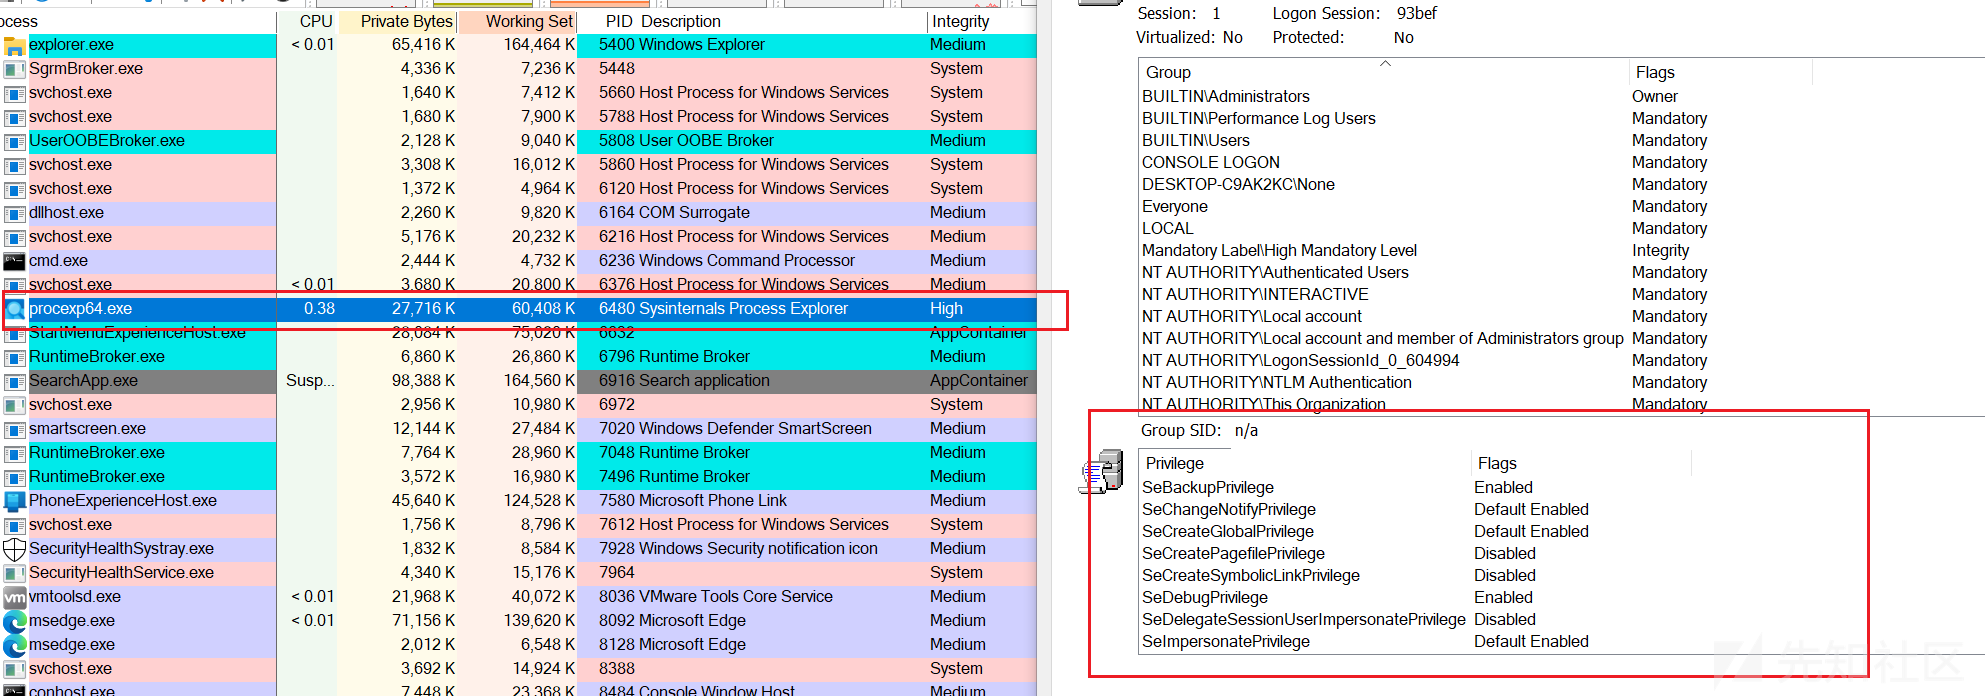Click the icon of RuntimeBroker.exe PID 7048
Screen dimensions: 1985x696
(14, 454)
